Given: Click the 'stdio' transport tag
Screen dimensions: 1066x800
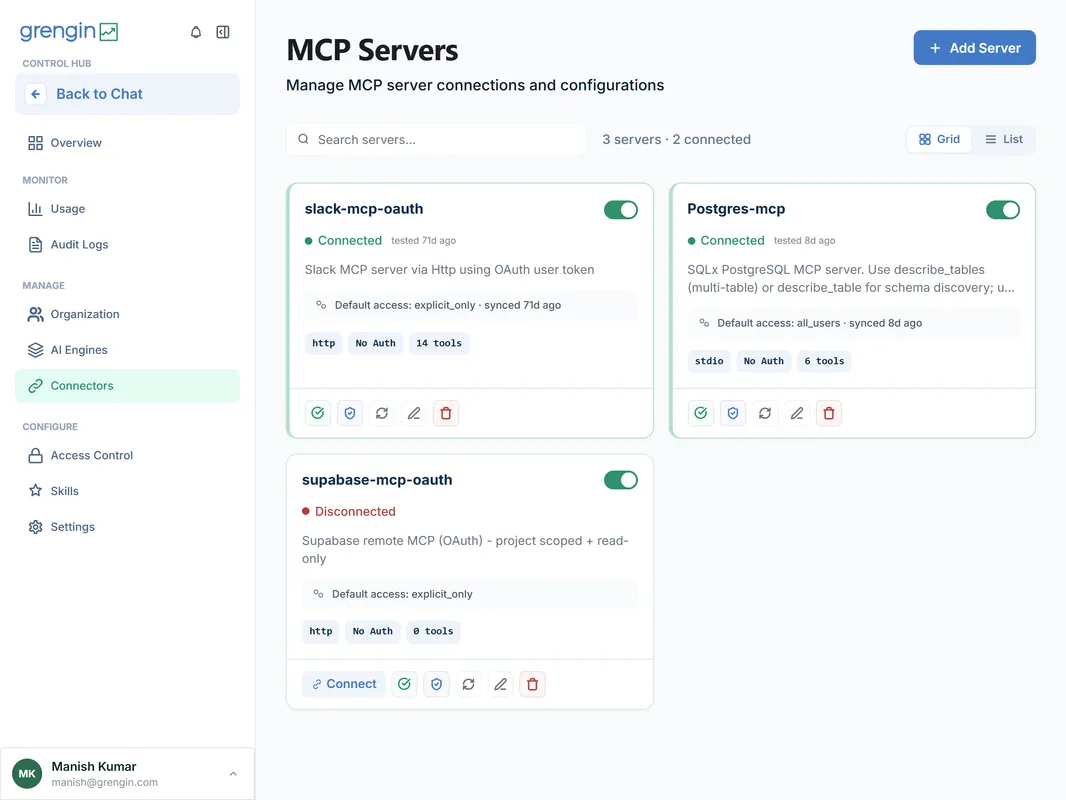Looking at the screenshot, I should (x=709, y=361).
